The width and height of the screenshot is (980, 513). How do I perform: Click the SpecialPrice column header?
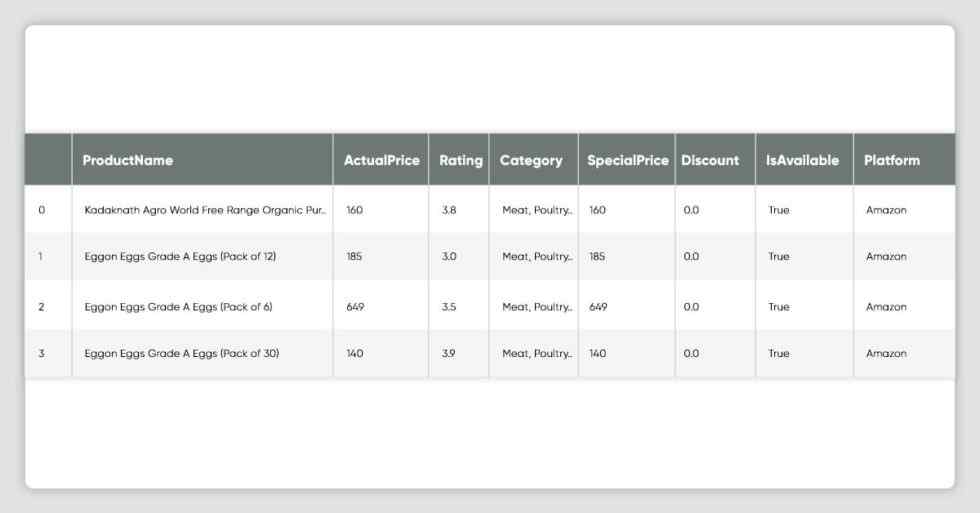coord(628,161)
